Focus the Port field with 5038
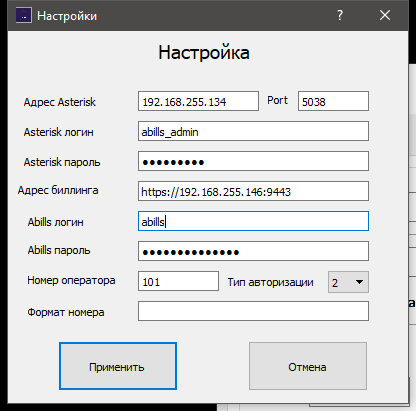Viewport: 416px width, 411px height. 333,101
